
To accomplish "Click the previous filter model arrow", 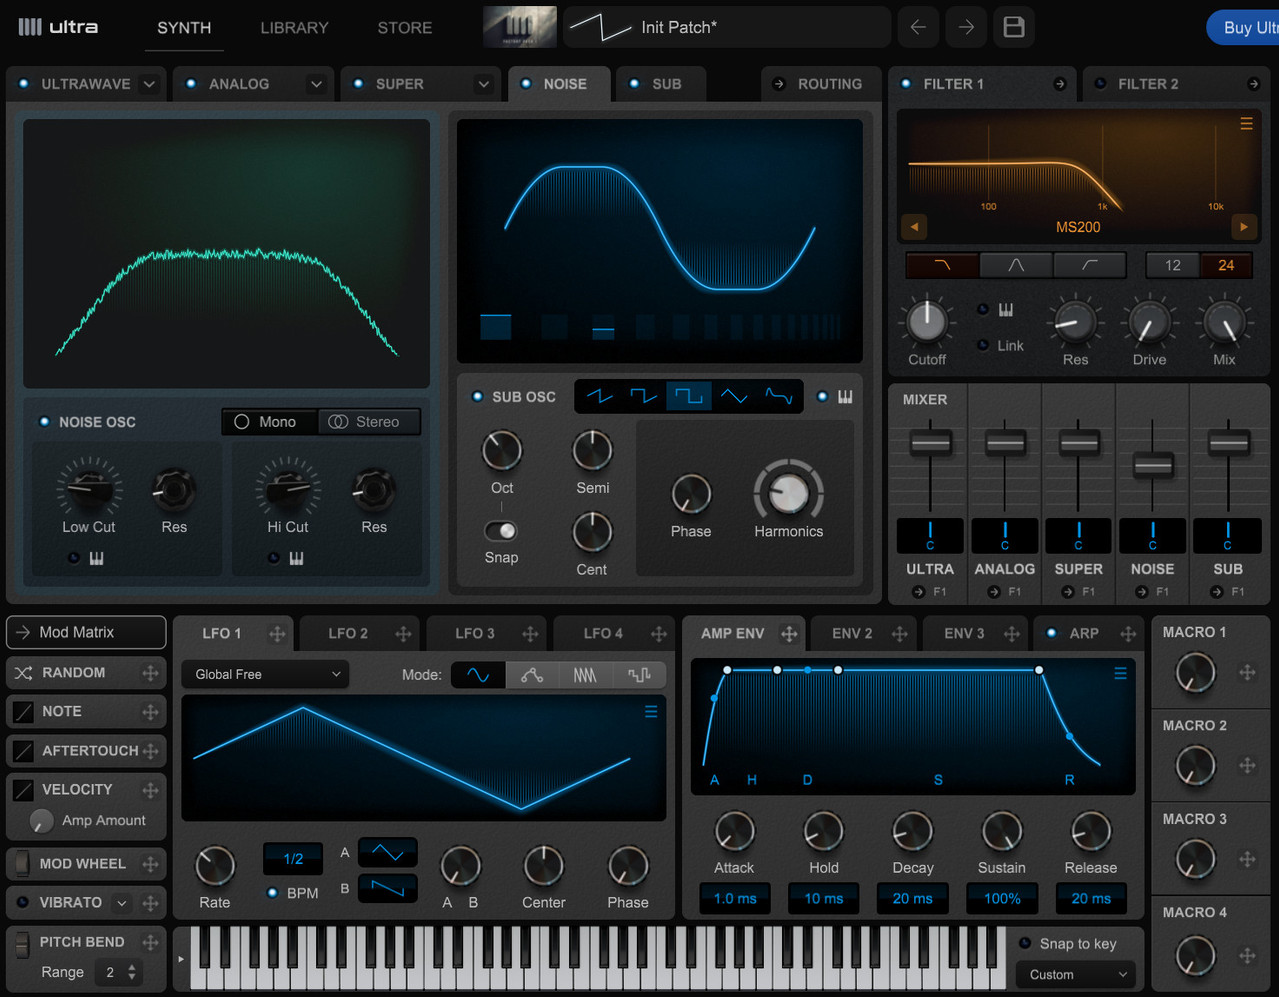I will tap(914, 227).
